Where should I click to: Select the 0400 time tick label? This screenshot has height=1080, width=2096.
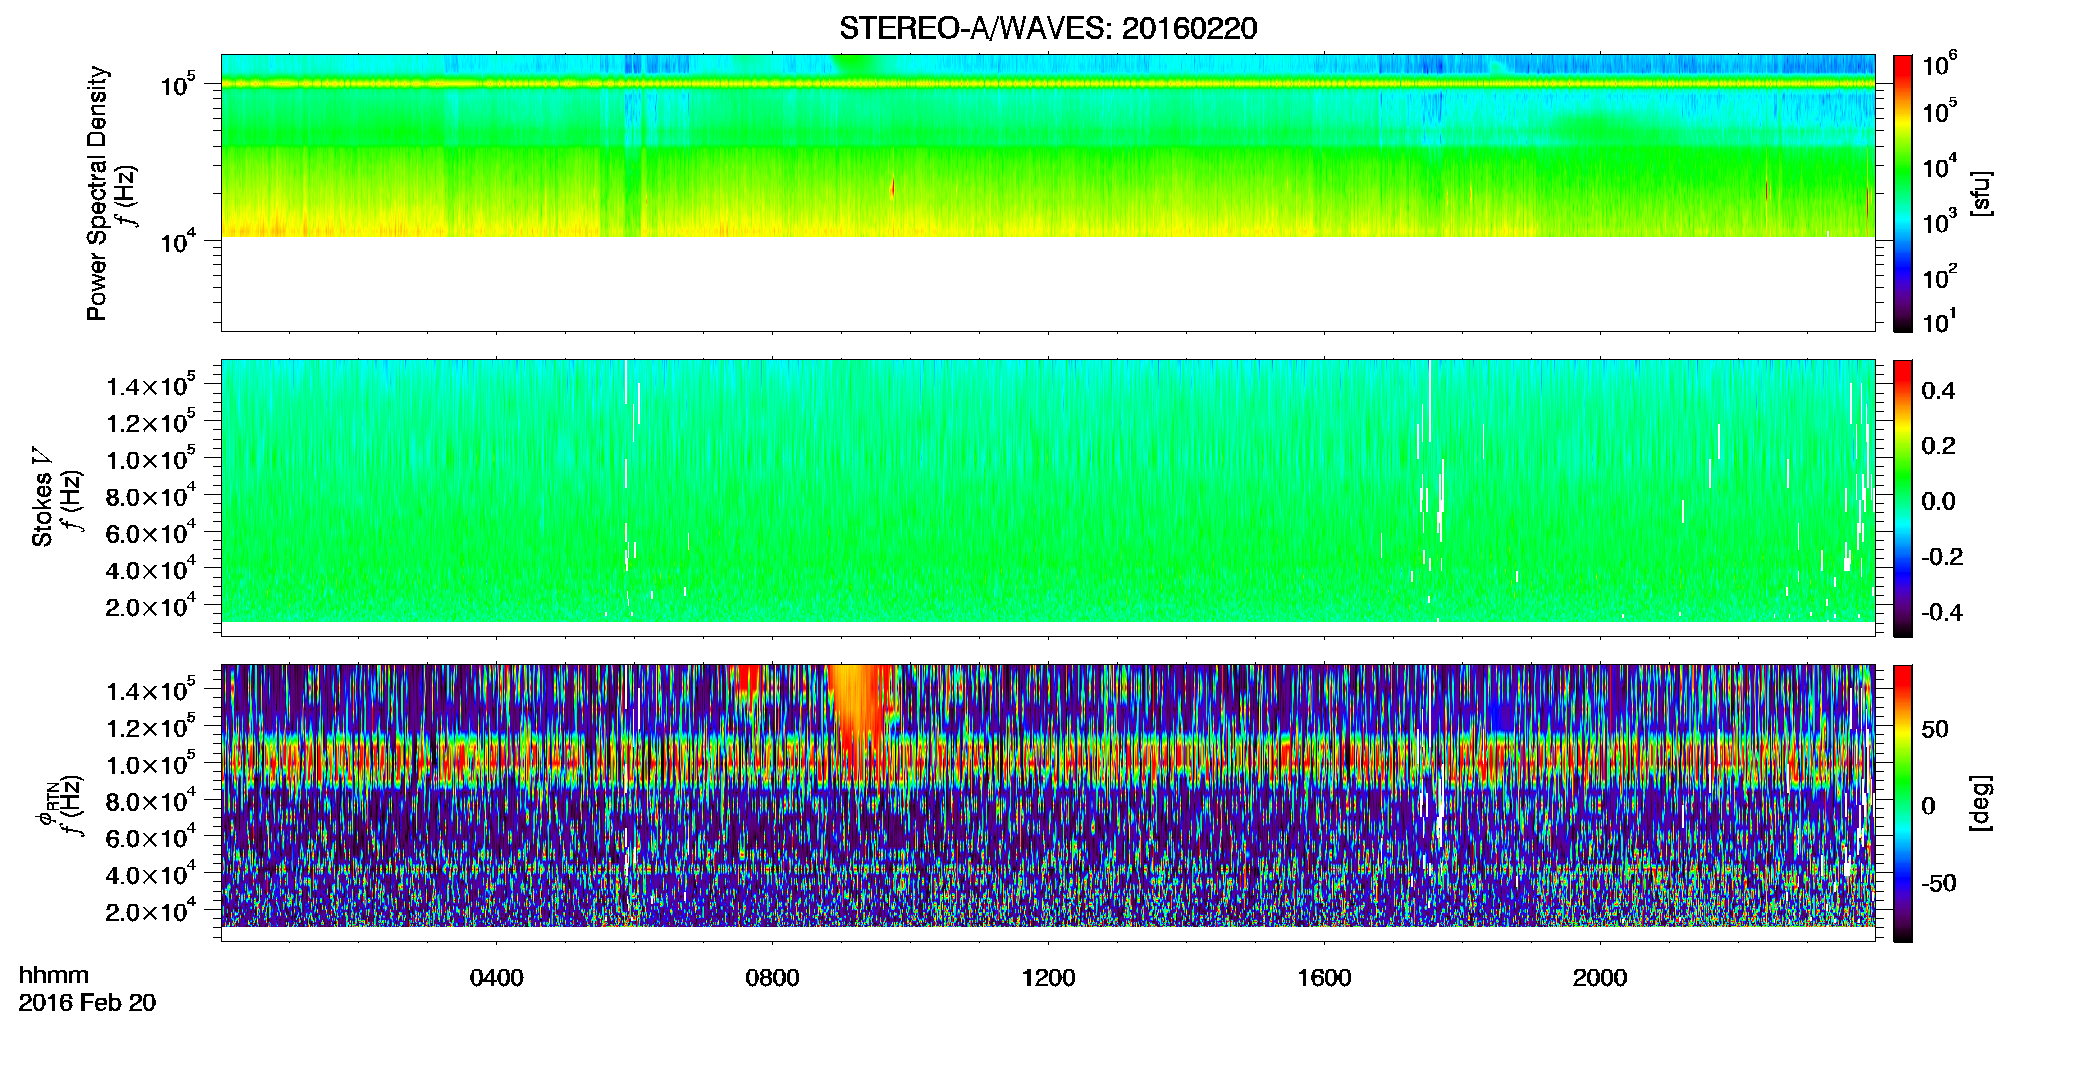496,978
